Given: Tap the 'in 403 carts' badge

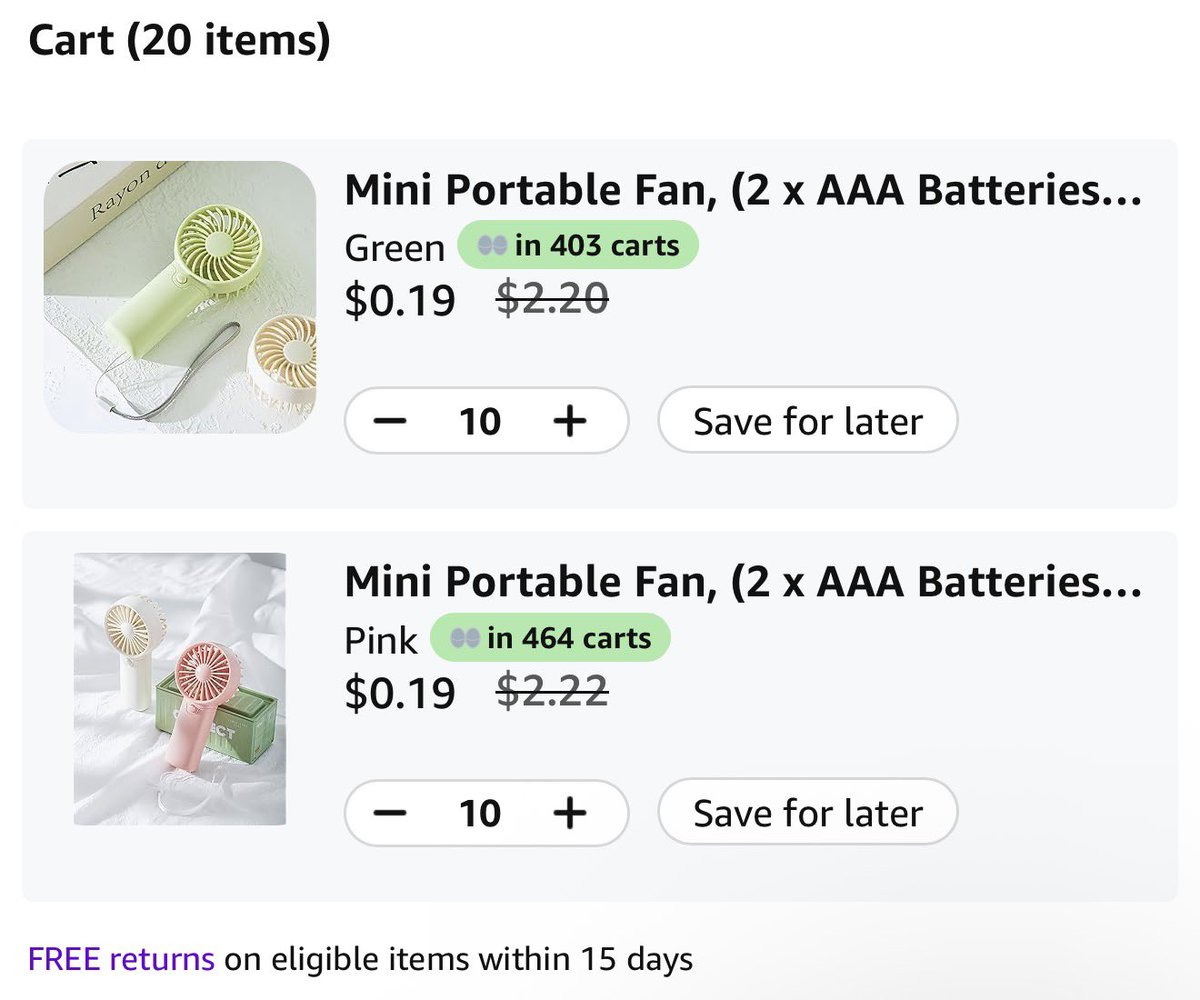Looking at the screenshot, I should 578,245.
